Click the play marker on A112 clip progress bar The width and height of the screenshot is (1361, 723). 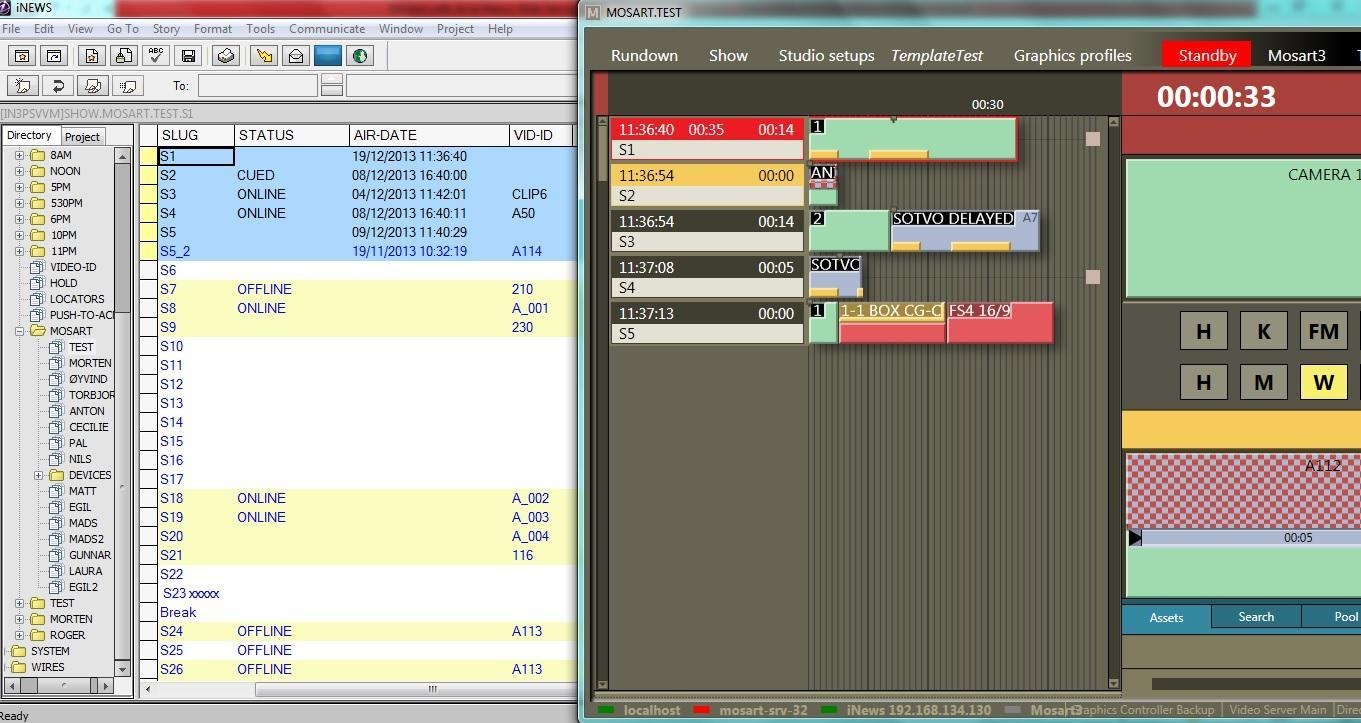(1134, 538)
